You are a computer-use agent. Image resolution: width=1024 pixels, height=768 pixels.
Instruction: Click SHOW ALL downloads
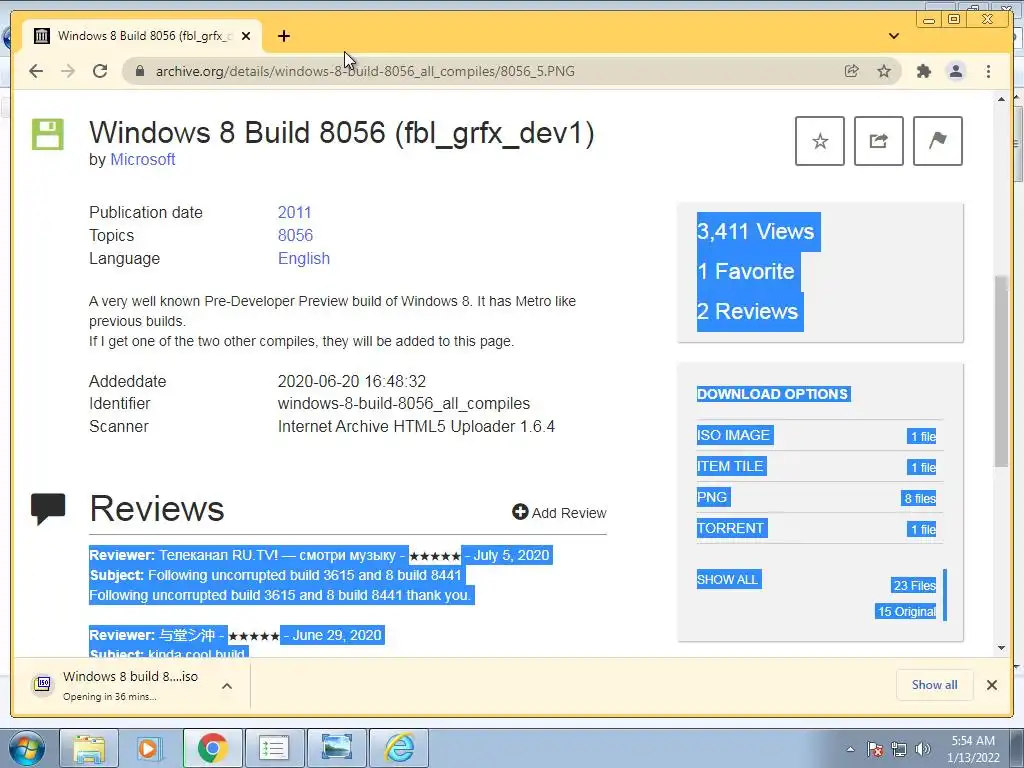(x=728, y=579)
